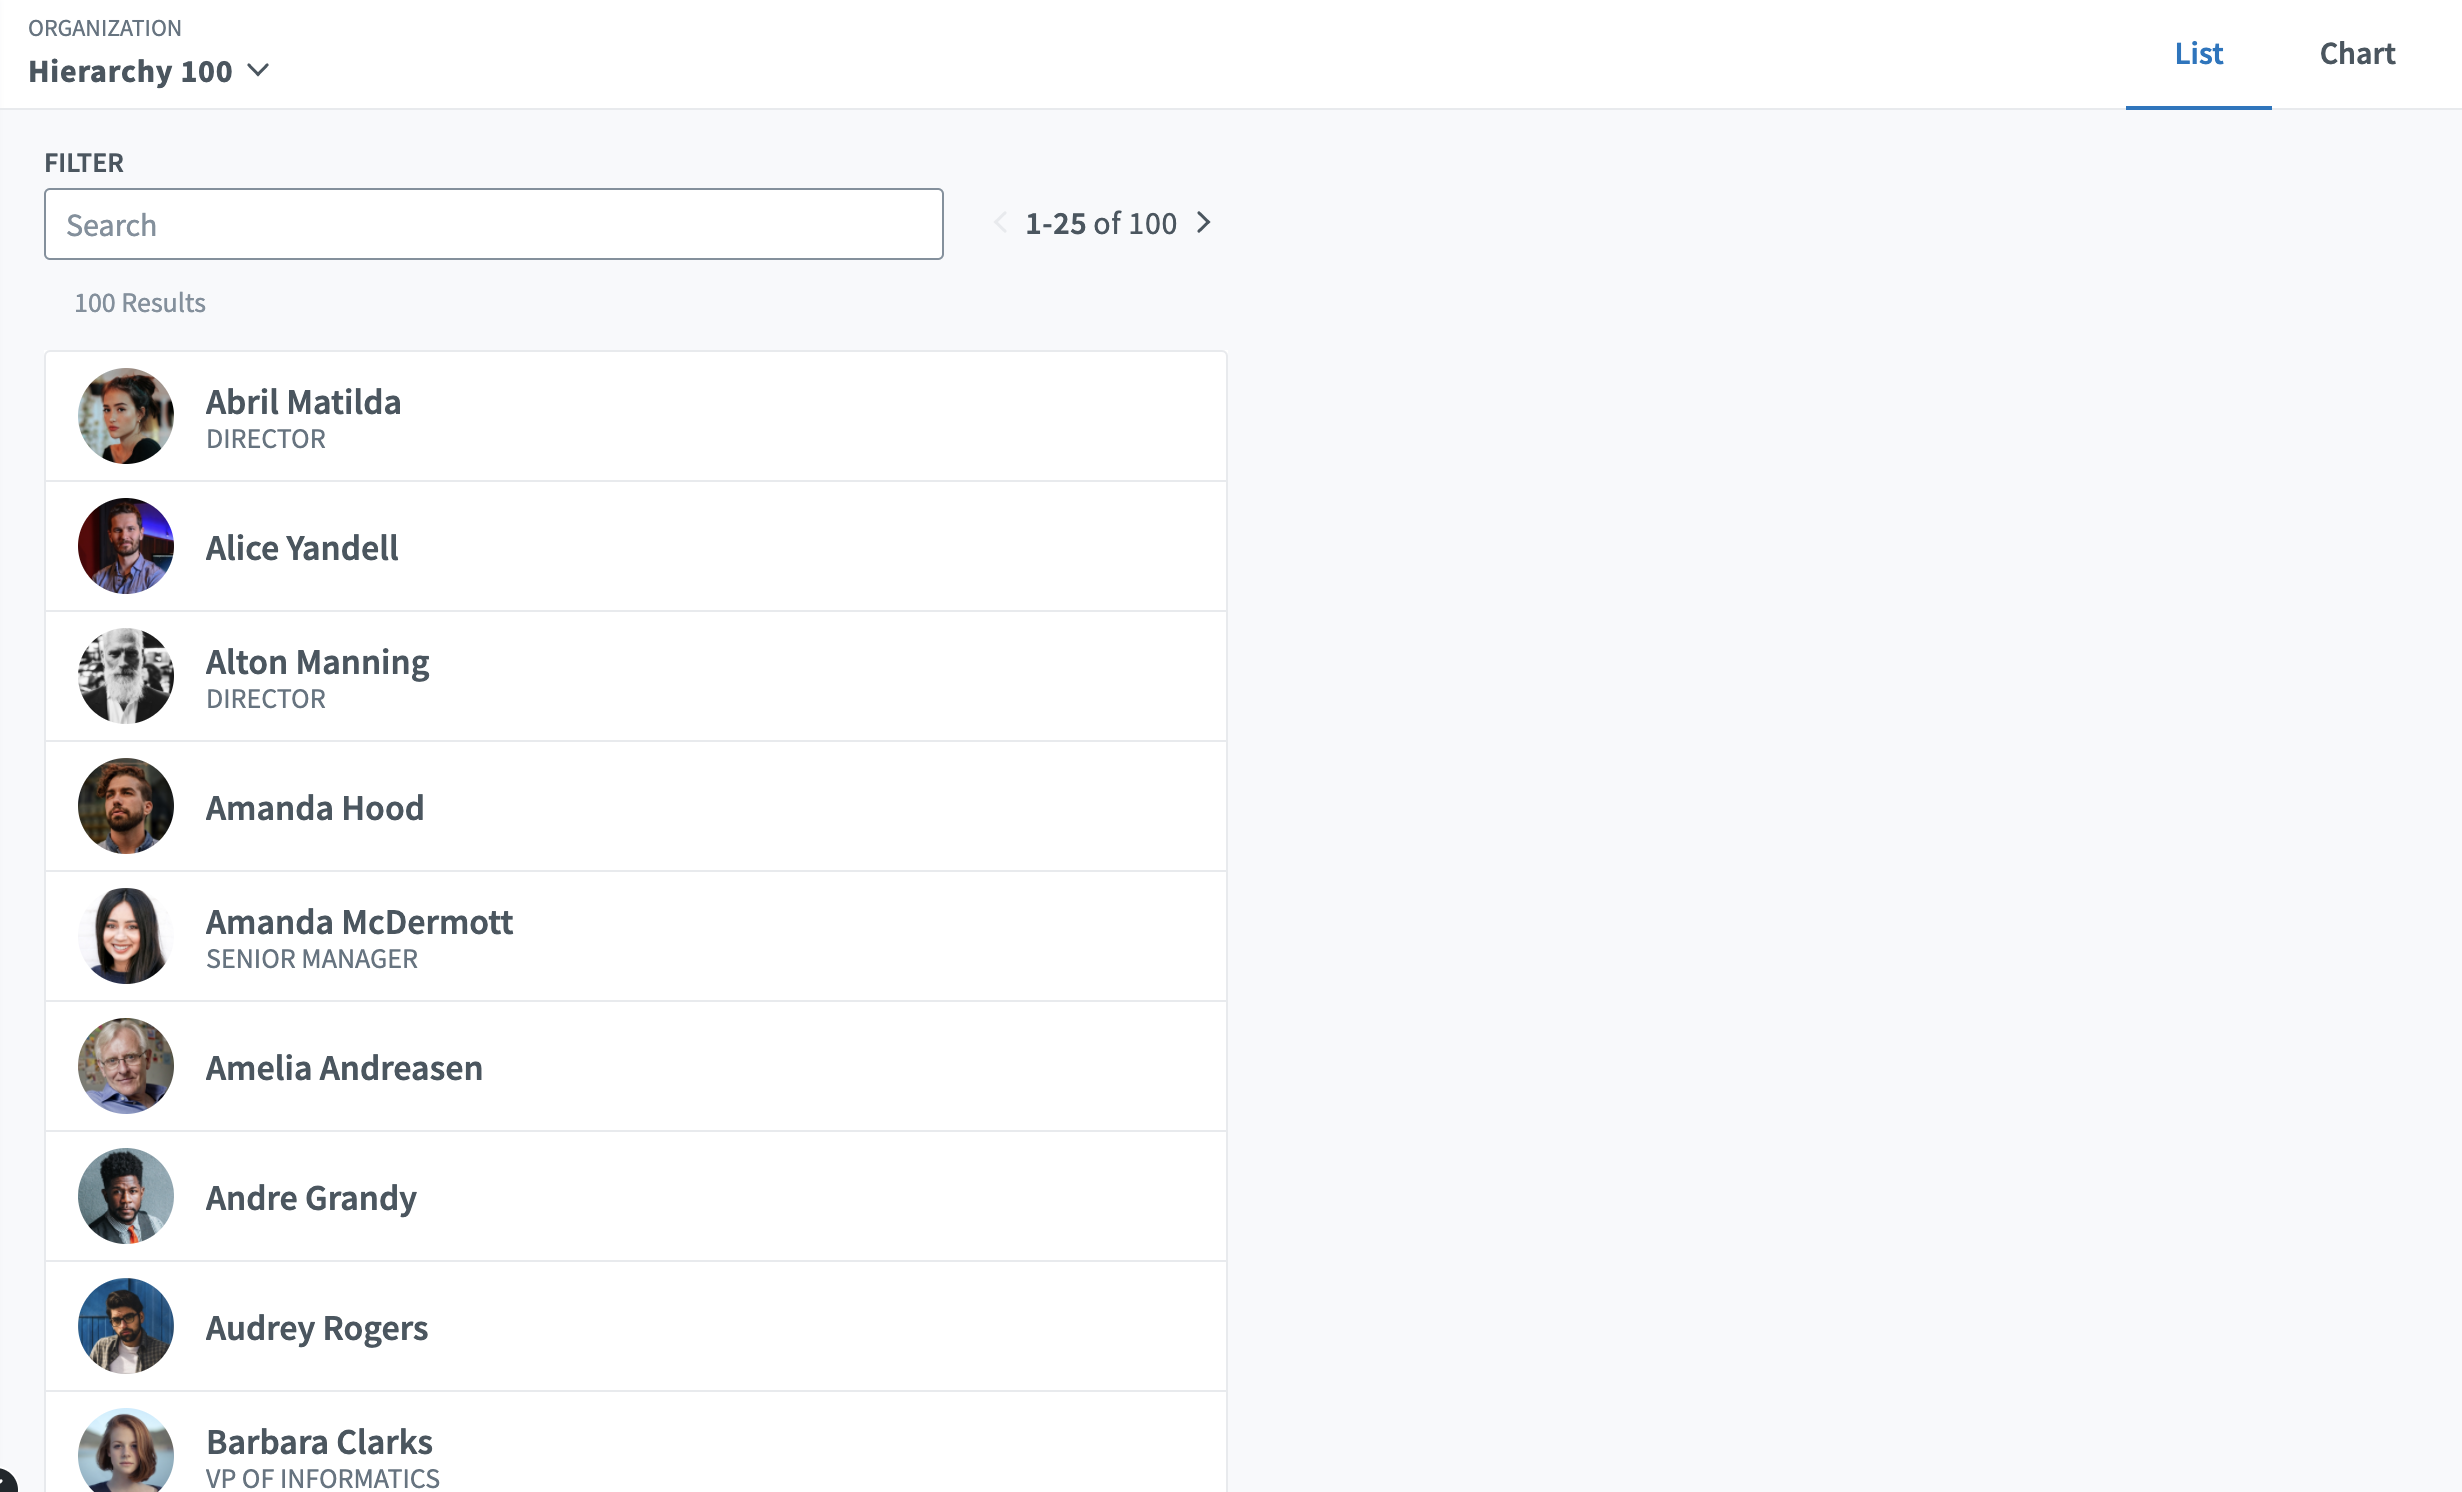Click the Amelia Andreasen name
Screen dimensions: 2462x1492
pos(344,1068)
